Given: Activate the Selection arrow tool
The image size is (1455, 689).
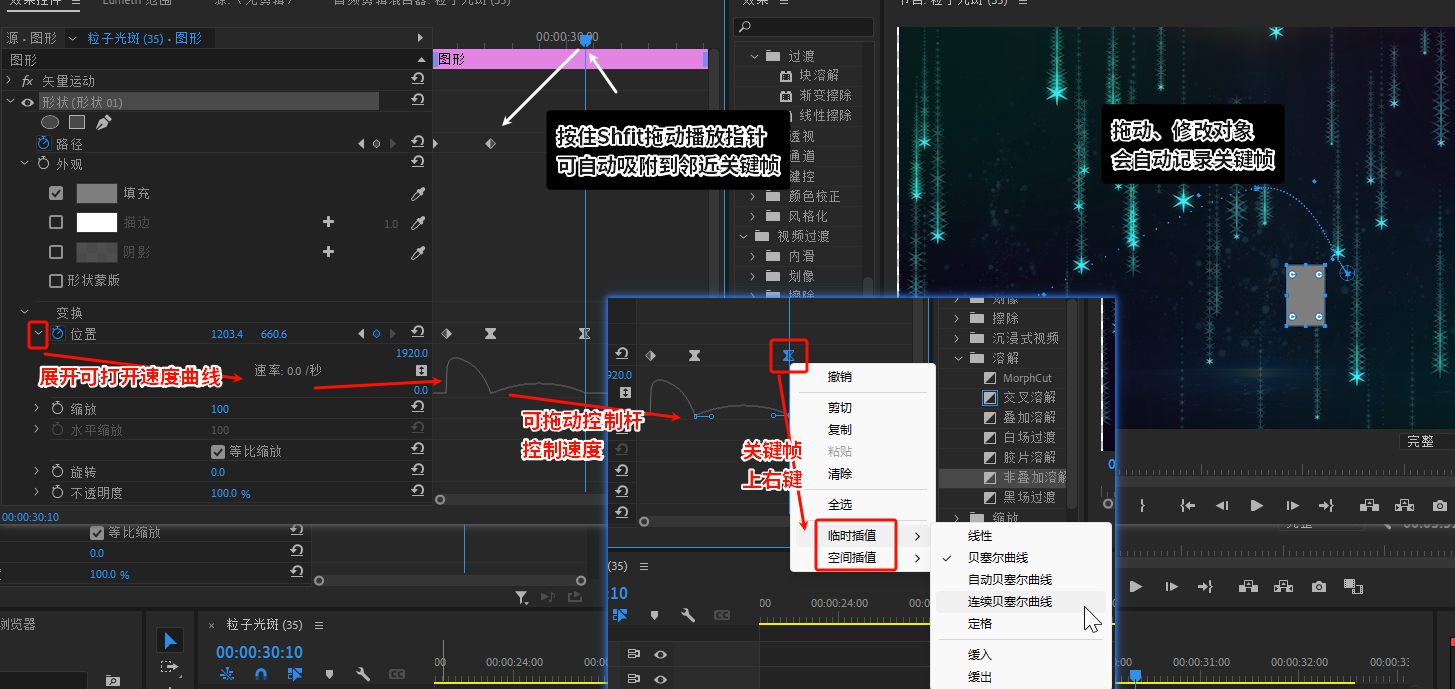Looking at the screenshot, I should coord(170,641).
